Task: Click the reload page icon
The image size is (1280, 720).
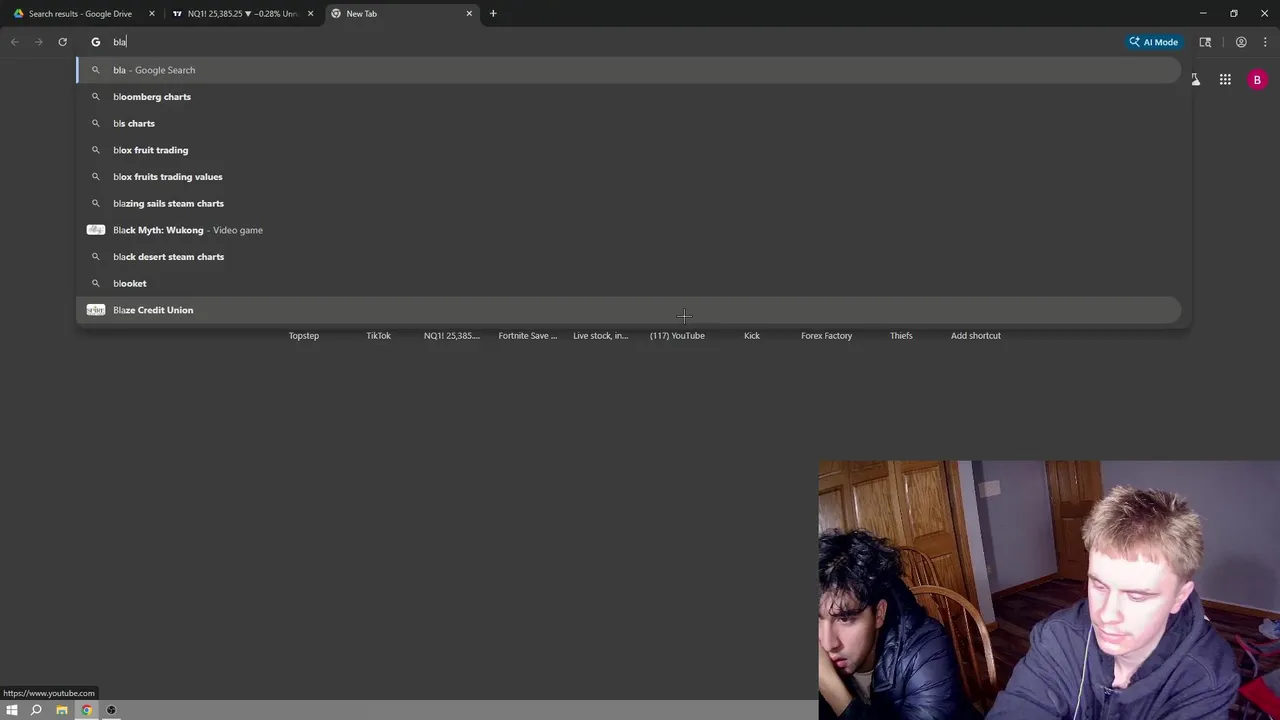Action: [62, 42]
